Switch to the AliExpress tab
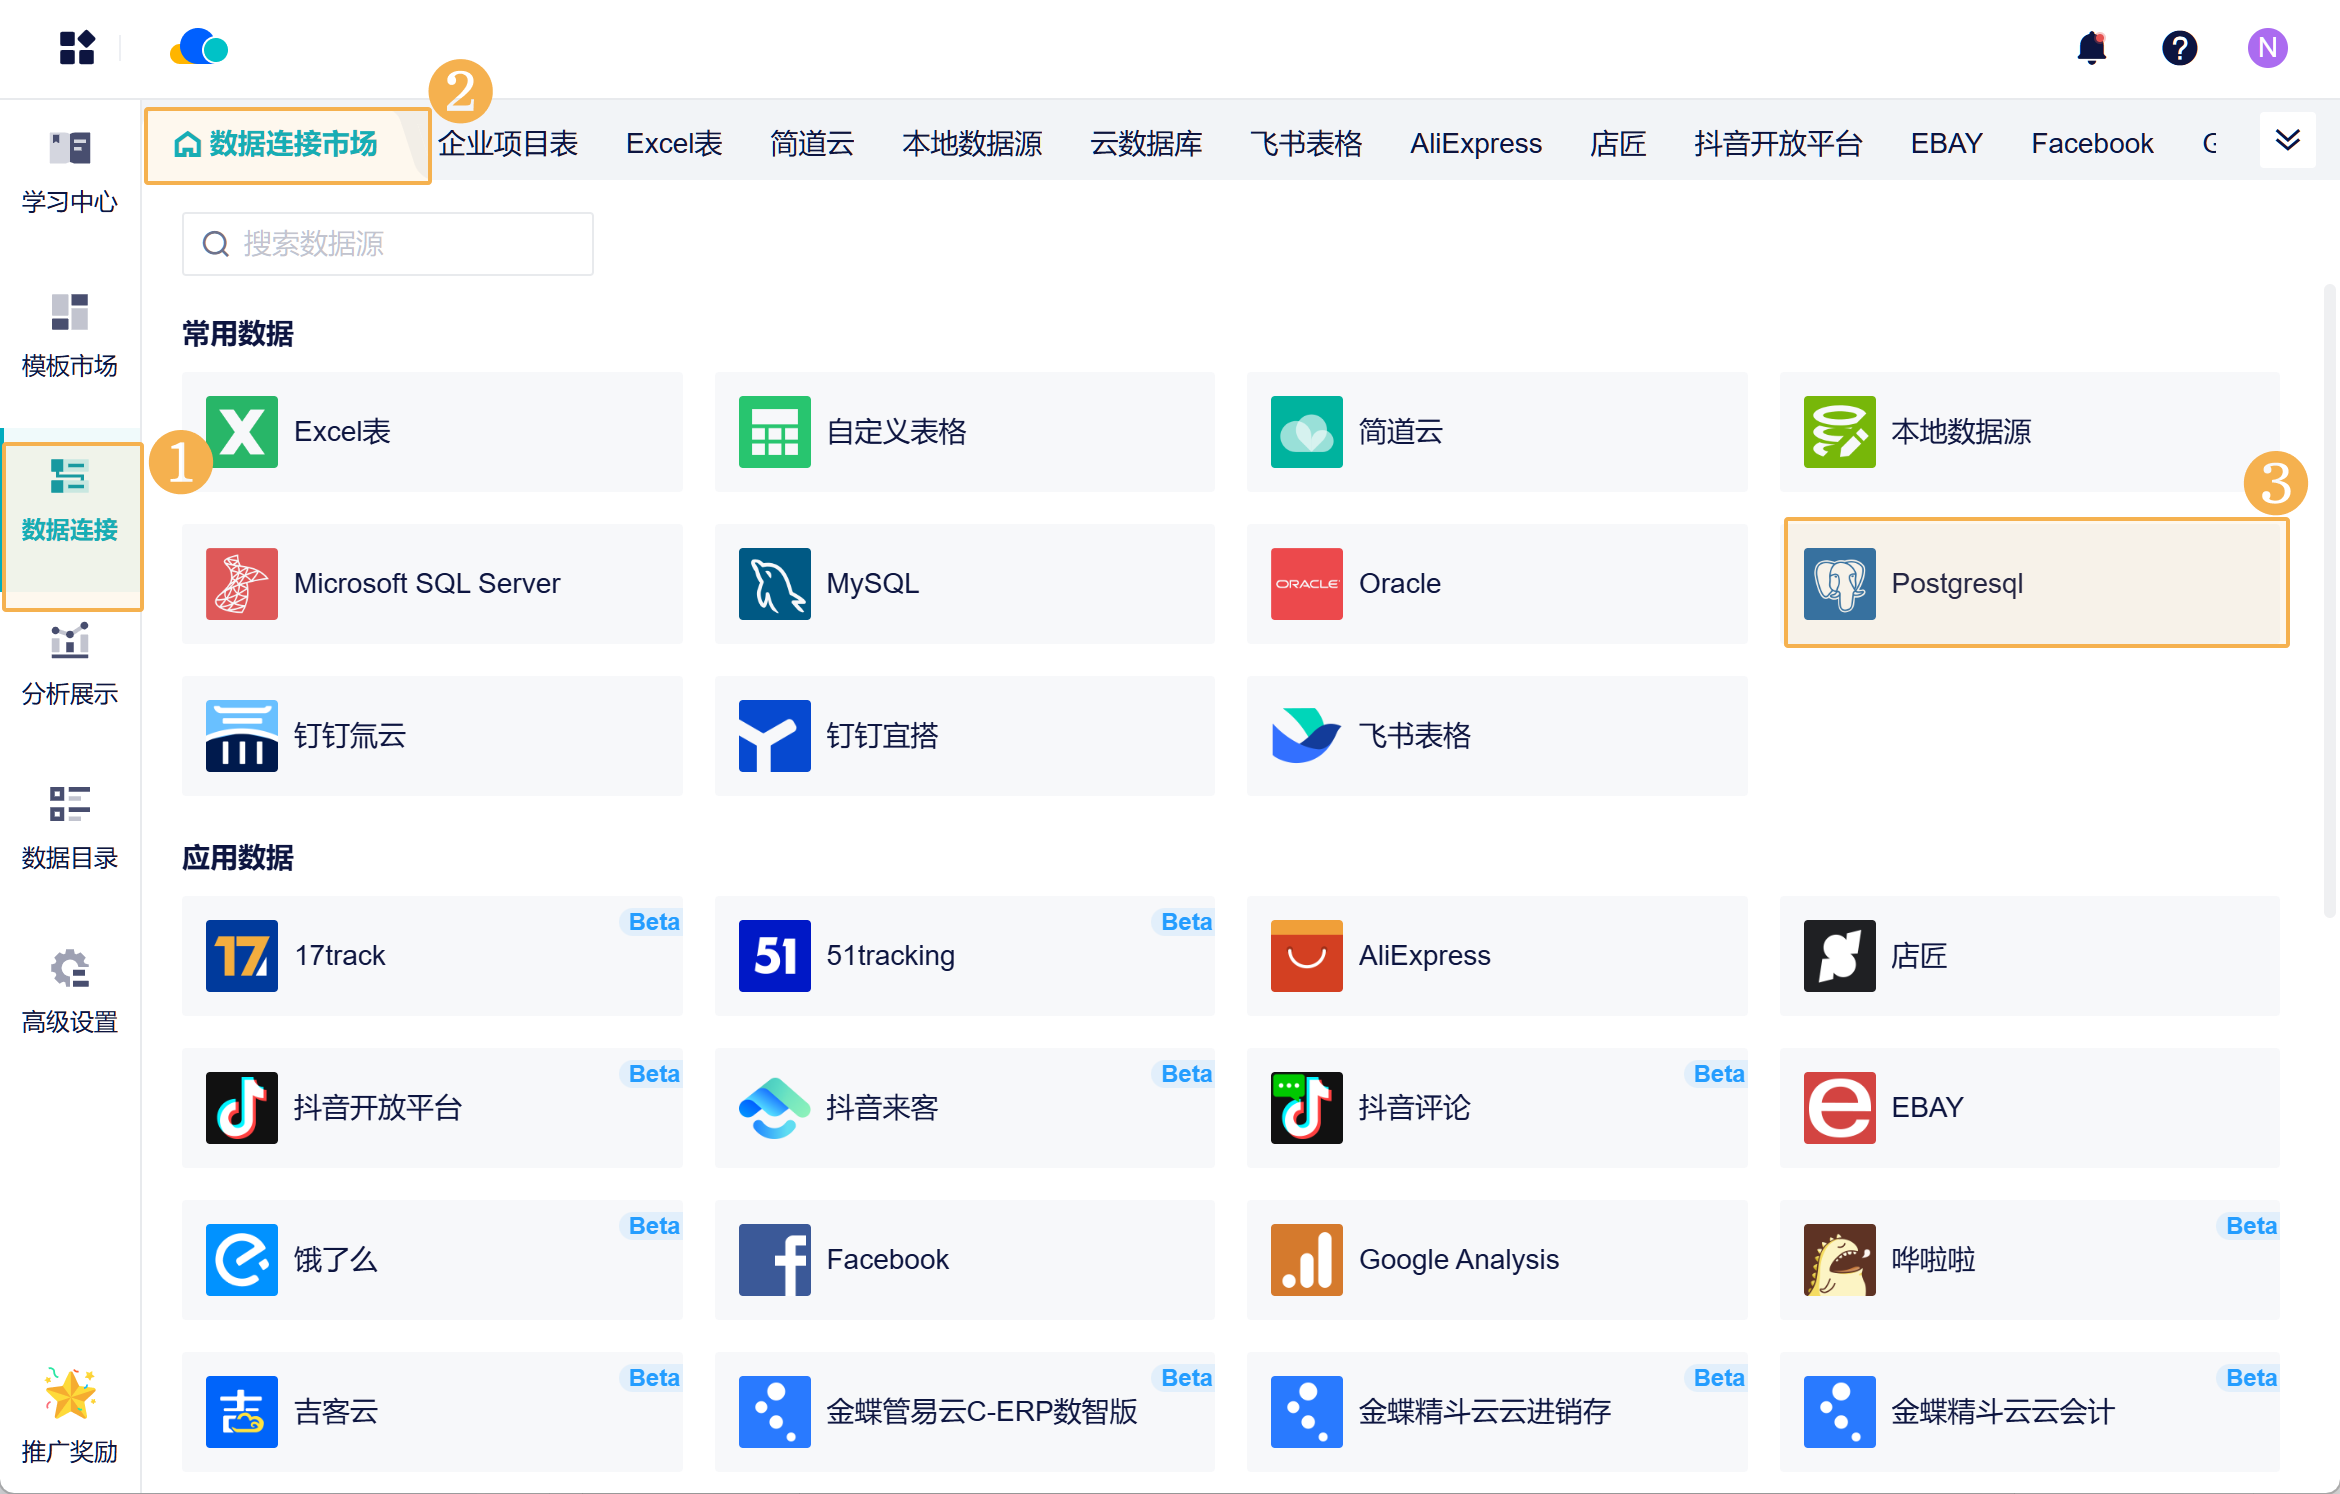Screen dimensions: 2340x1494 tap(1476, 144)
